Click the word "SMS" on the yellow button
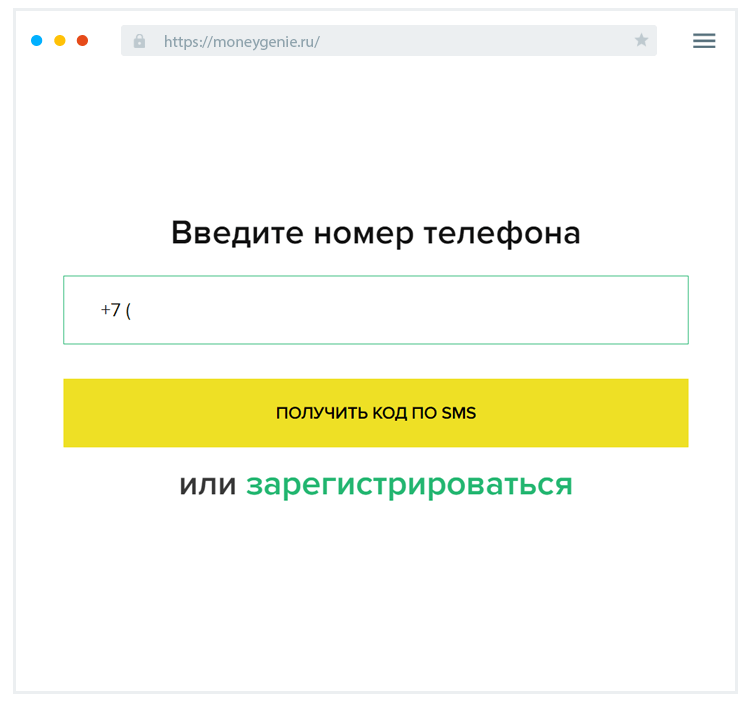Image resolution: width=751 pixels, height=709 pixels. pos(458,413)
